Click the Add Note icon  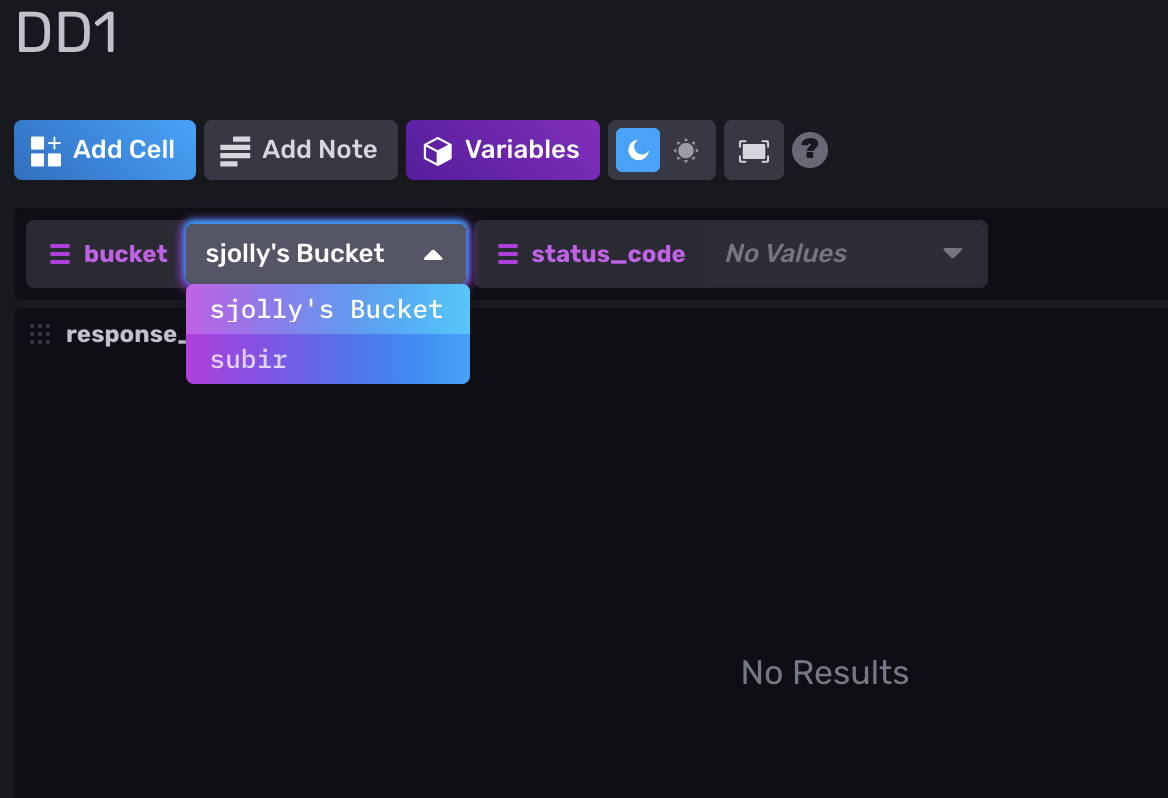coord(234,149)
